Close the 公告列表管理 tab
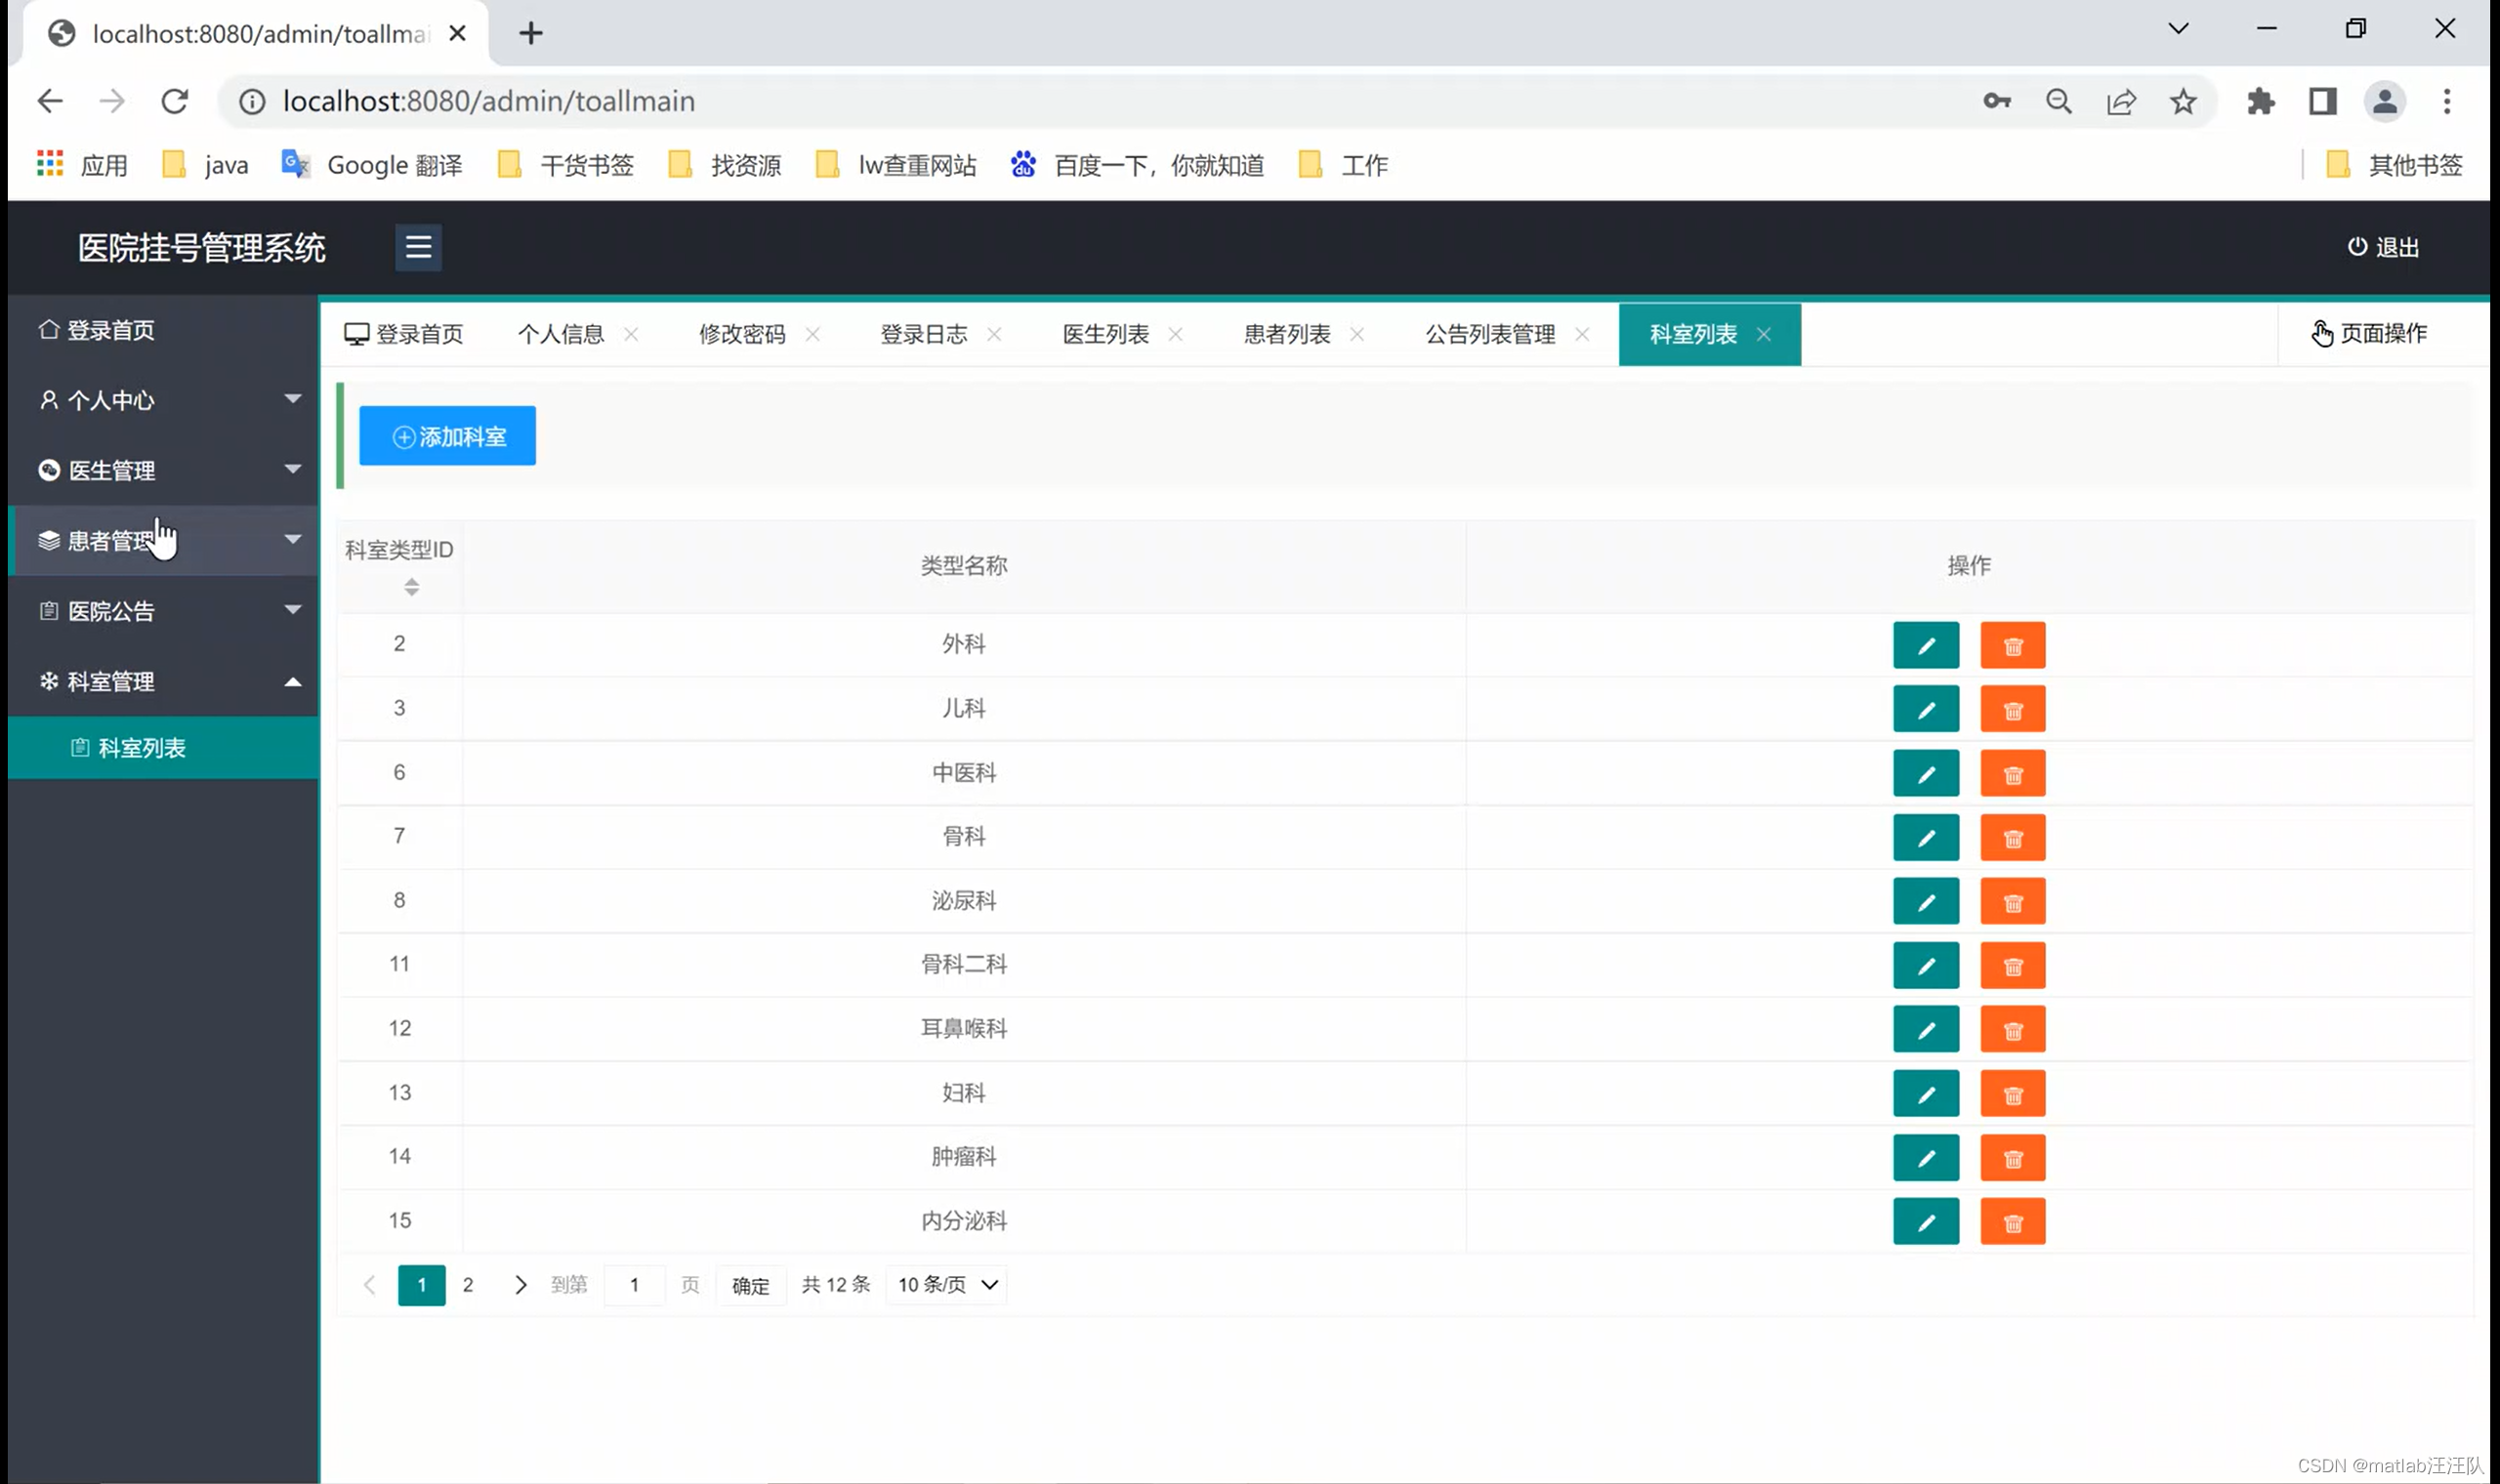This screenshot has height=1484, width=2500. tap(1582, 334)
